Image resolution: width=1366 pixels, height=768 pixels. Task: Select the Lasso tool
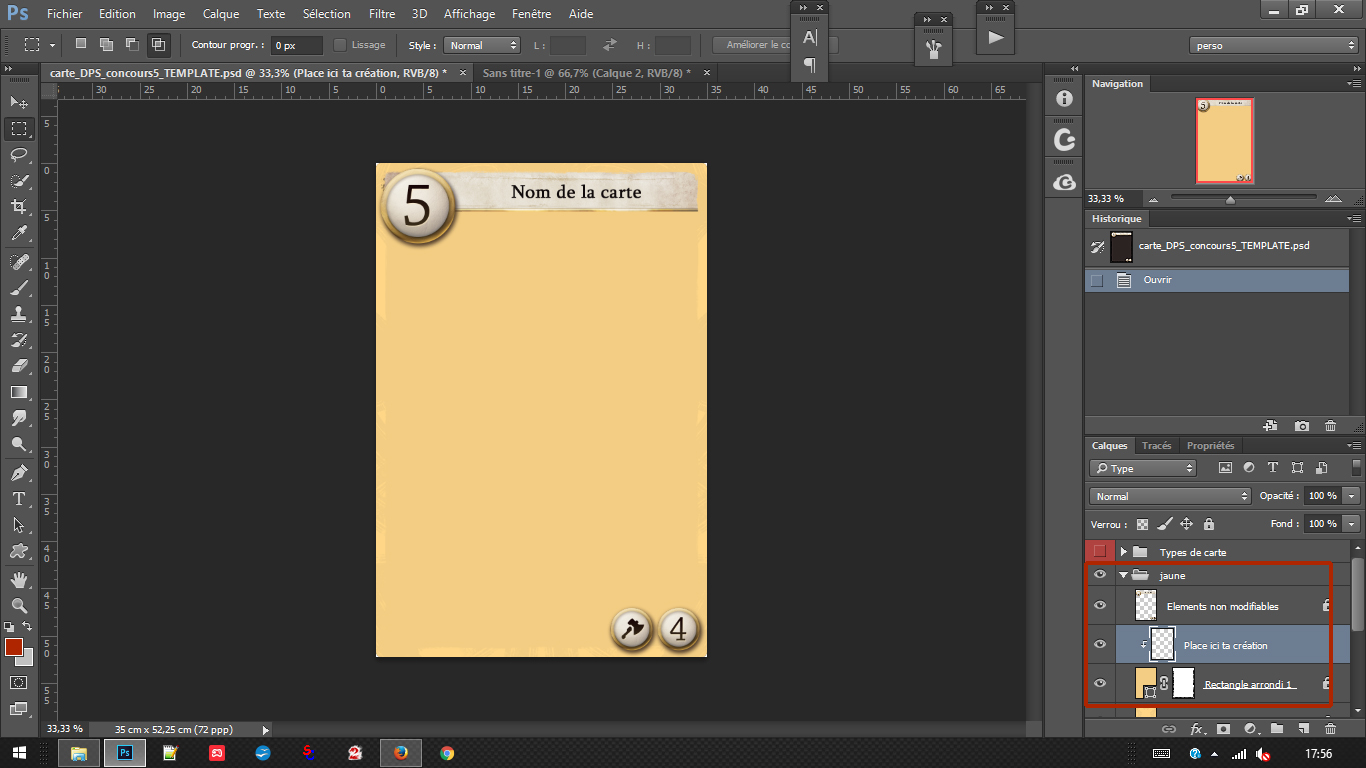pos(19,154)
